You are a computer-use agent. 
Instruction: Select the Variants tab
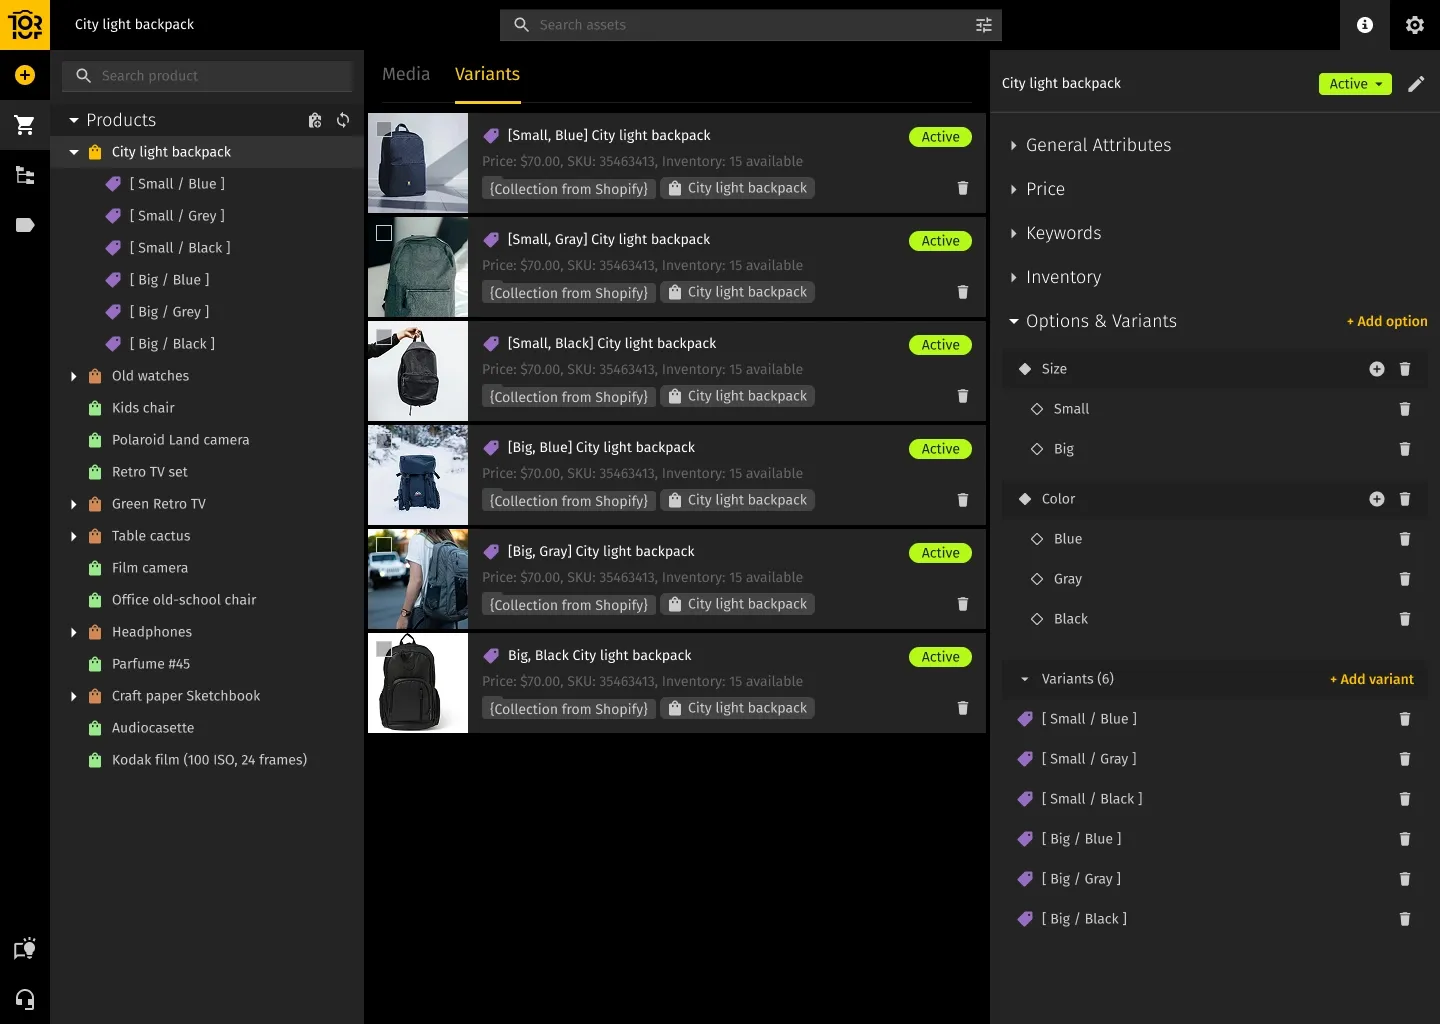click(487, 74)
